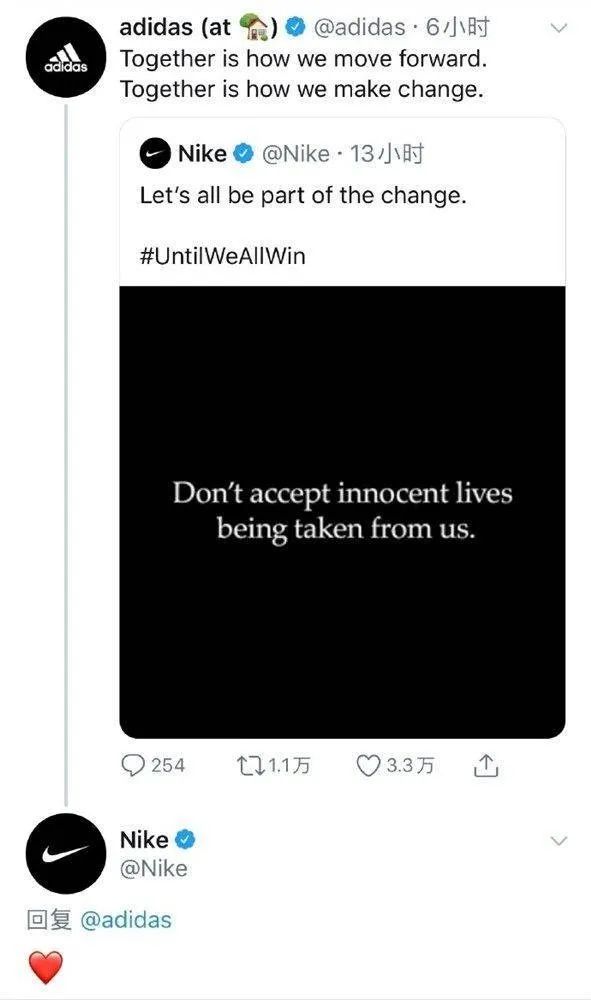The width and height of the screenshot is (591, 1000).
Task: Click adidas verified badge checkmark
Action: 295,27
